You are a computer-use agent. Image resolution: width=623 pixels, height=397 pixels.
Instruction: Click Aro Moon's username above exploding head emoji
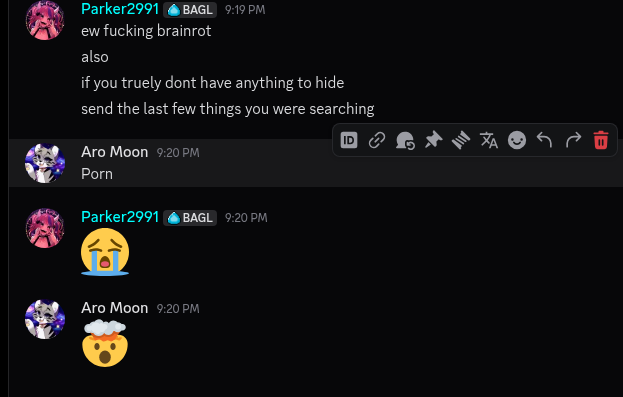(114, 308)
